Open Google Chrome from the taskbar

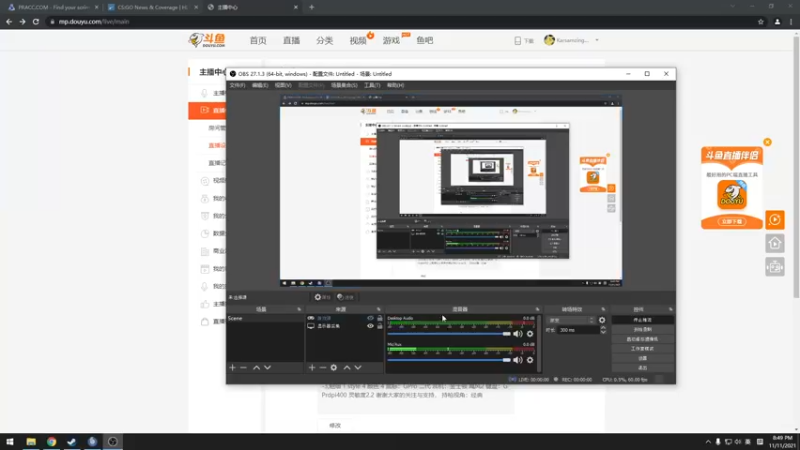pyautogui.click(x=52, y=441)
